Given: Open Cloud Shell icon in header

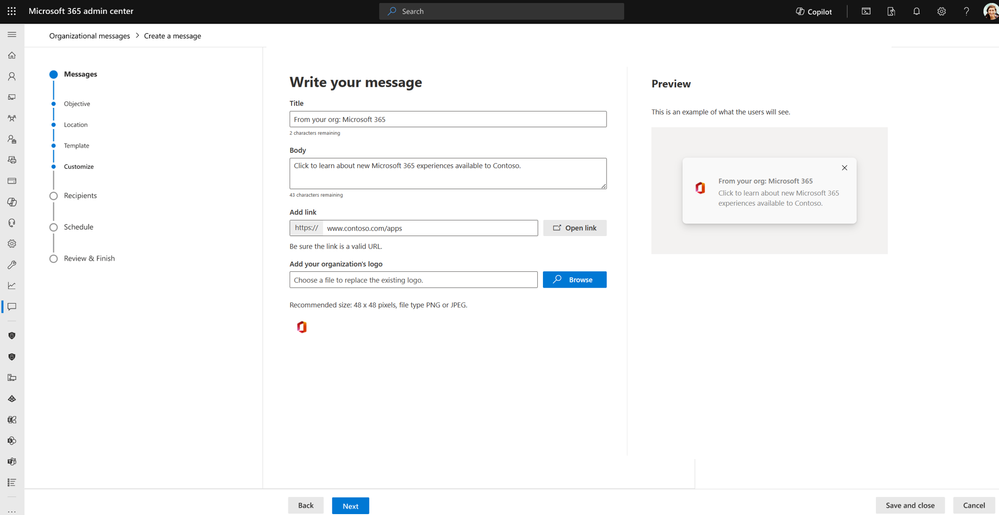Looking at the screenshot, I should click(x=866, y=11).
